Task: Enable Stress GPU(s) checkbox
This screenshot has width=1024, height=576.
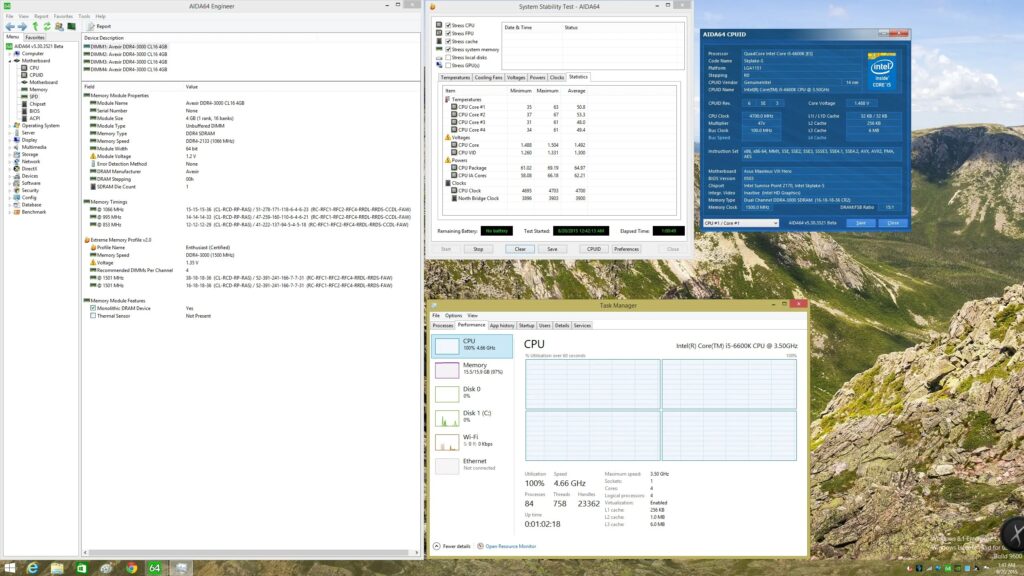Action: pyautogui.click(x=448, y=65)
